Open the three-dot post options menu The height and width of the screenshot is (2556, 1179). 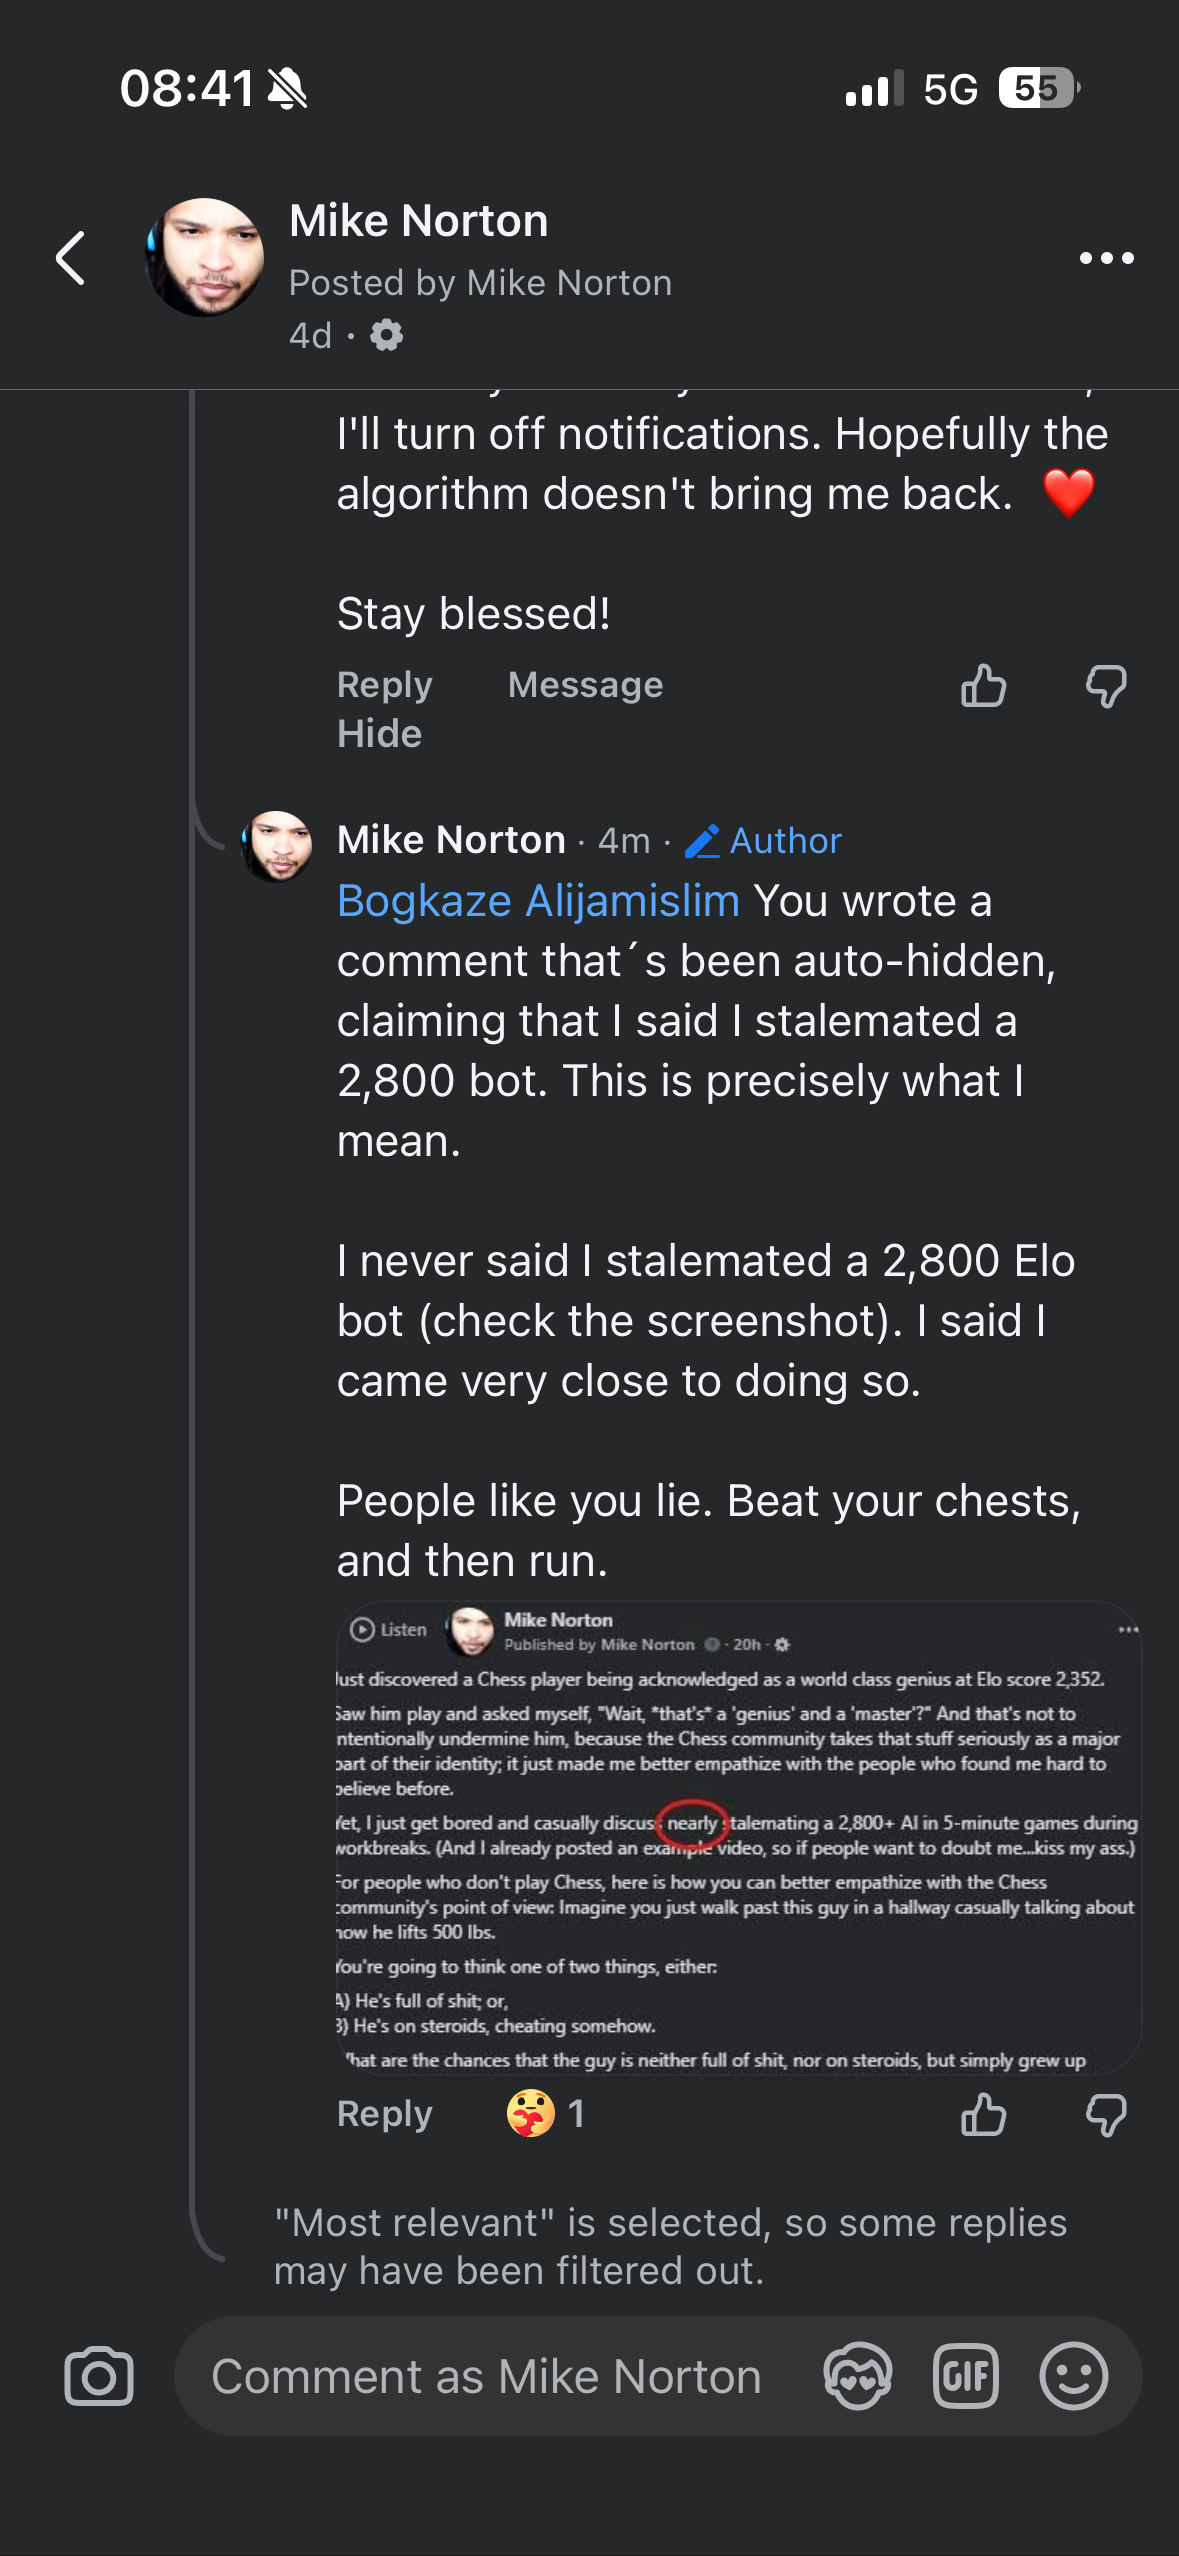click(x=1106, y=258)
